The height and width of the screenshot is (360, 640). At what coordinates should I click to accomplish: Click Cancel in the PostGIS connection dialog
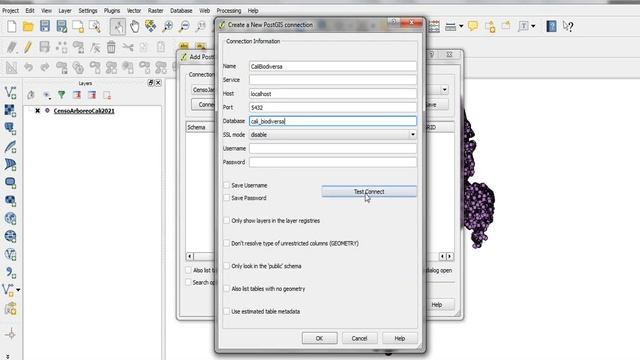pyautogui.click(x=359, y=338)
